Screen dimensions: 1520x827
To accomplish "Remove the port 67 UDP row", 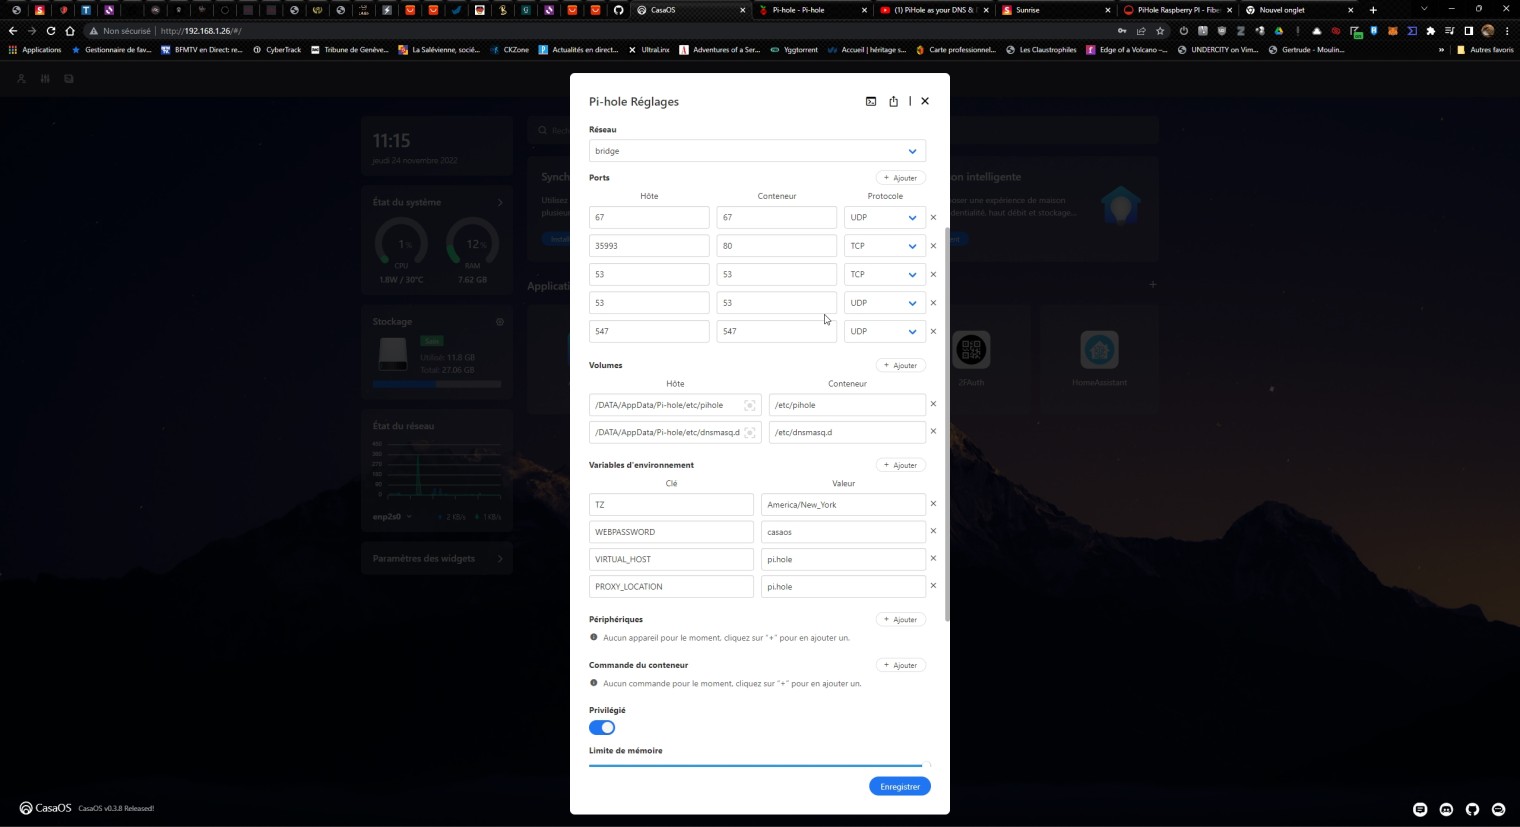I will pyautogui.click(x=933, y=217).
